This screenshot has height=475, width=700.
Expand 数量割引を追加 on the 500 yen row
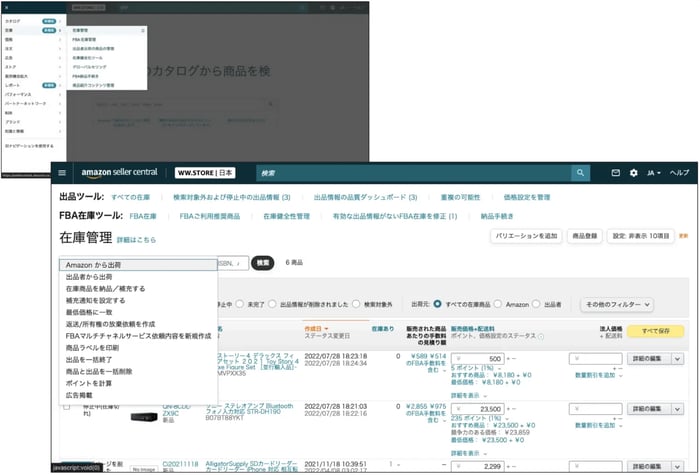tap(598, 375)
